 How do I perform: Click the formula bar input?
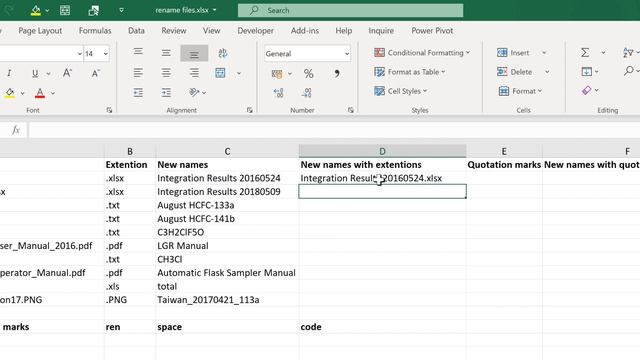(x=334, y=130)
